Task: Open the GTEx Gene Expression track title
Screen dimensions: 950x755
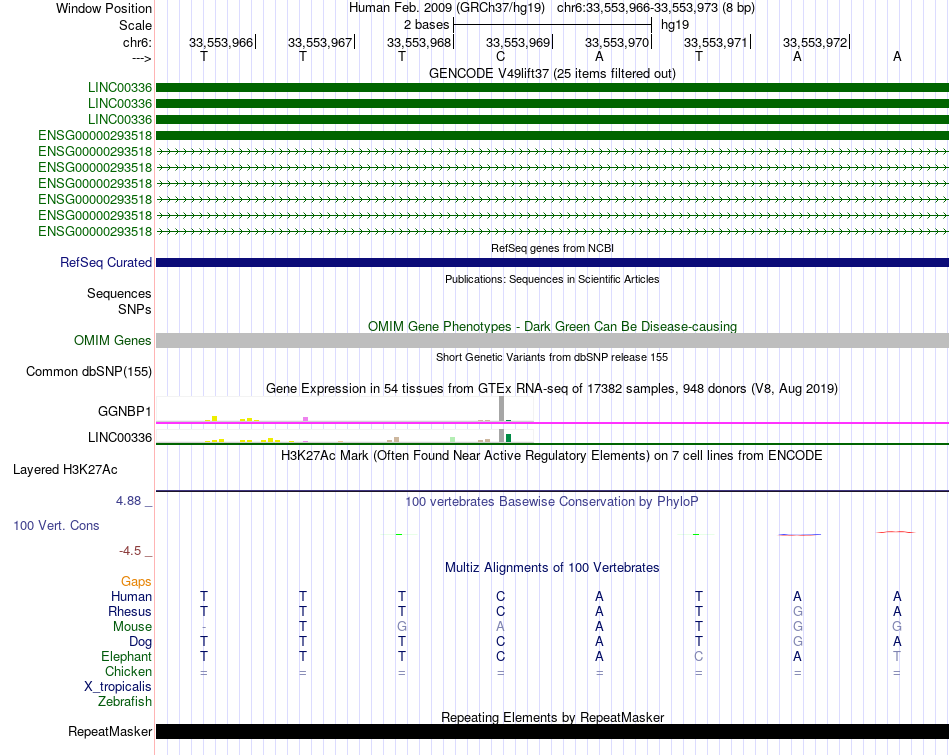Action: pos(552,388)
